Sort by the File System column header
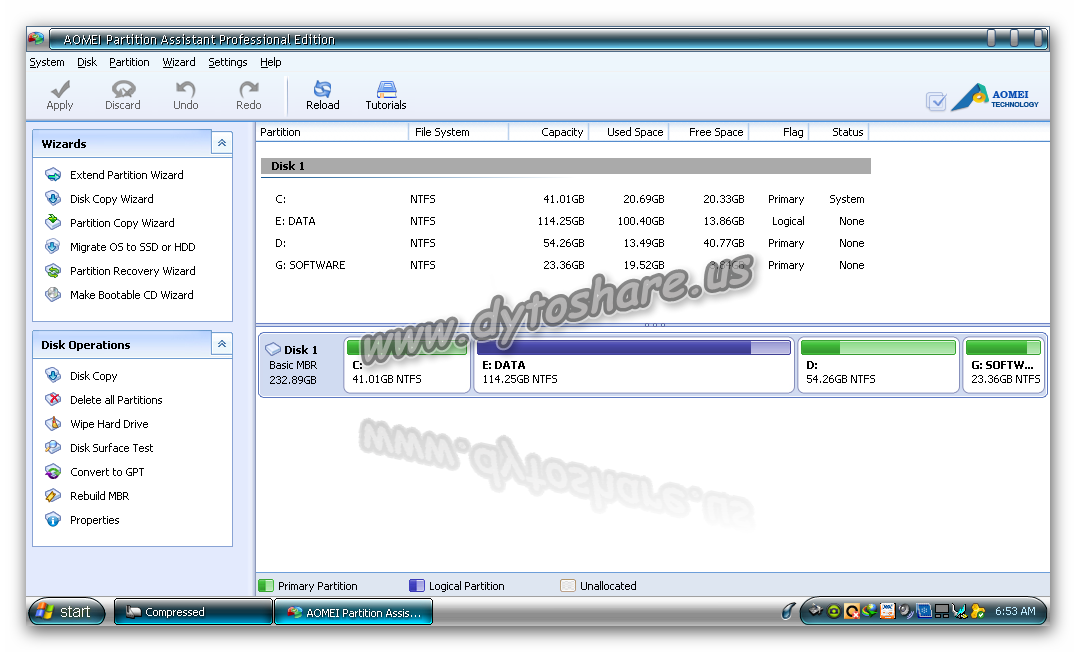This screenshot has width=1076, height=652. coord(458,132)
